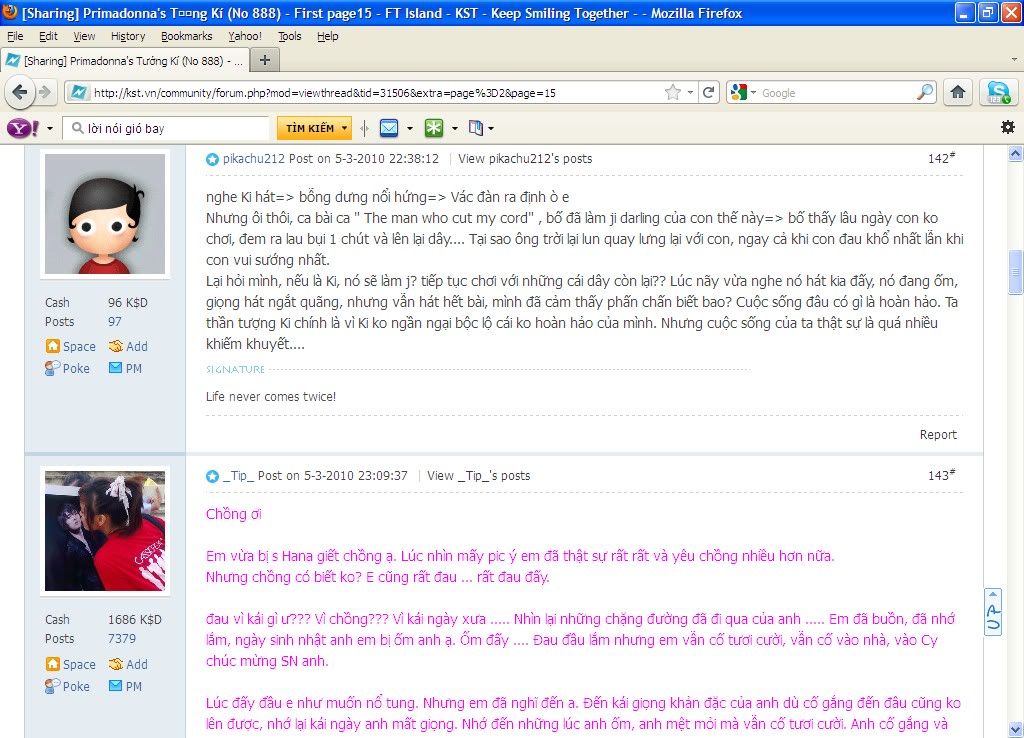Click Add friend under _Tip_ profile
The image size is (1024, 738).
tap(128, 664)
